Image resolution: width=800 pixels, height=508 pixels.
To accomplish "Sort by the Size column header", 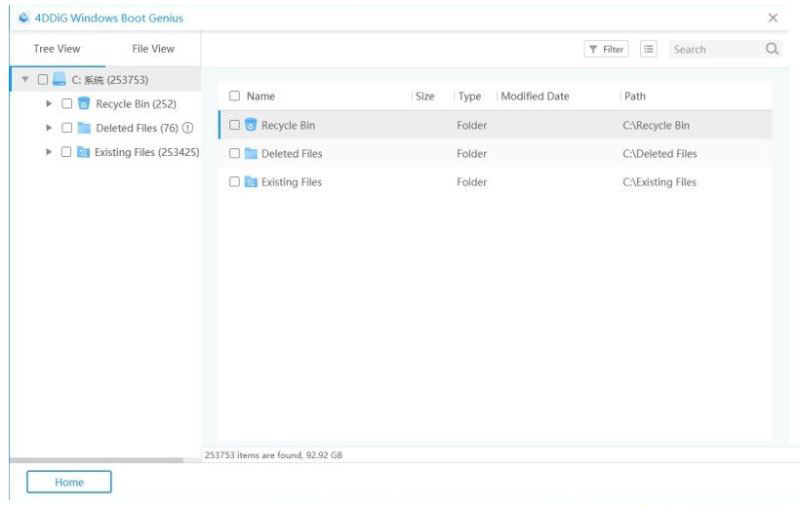I will 424,96.
